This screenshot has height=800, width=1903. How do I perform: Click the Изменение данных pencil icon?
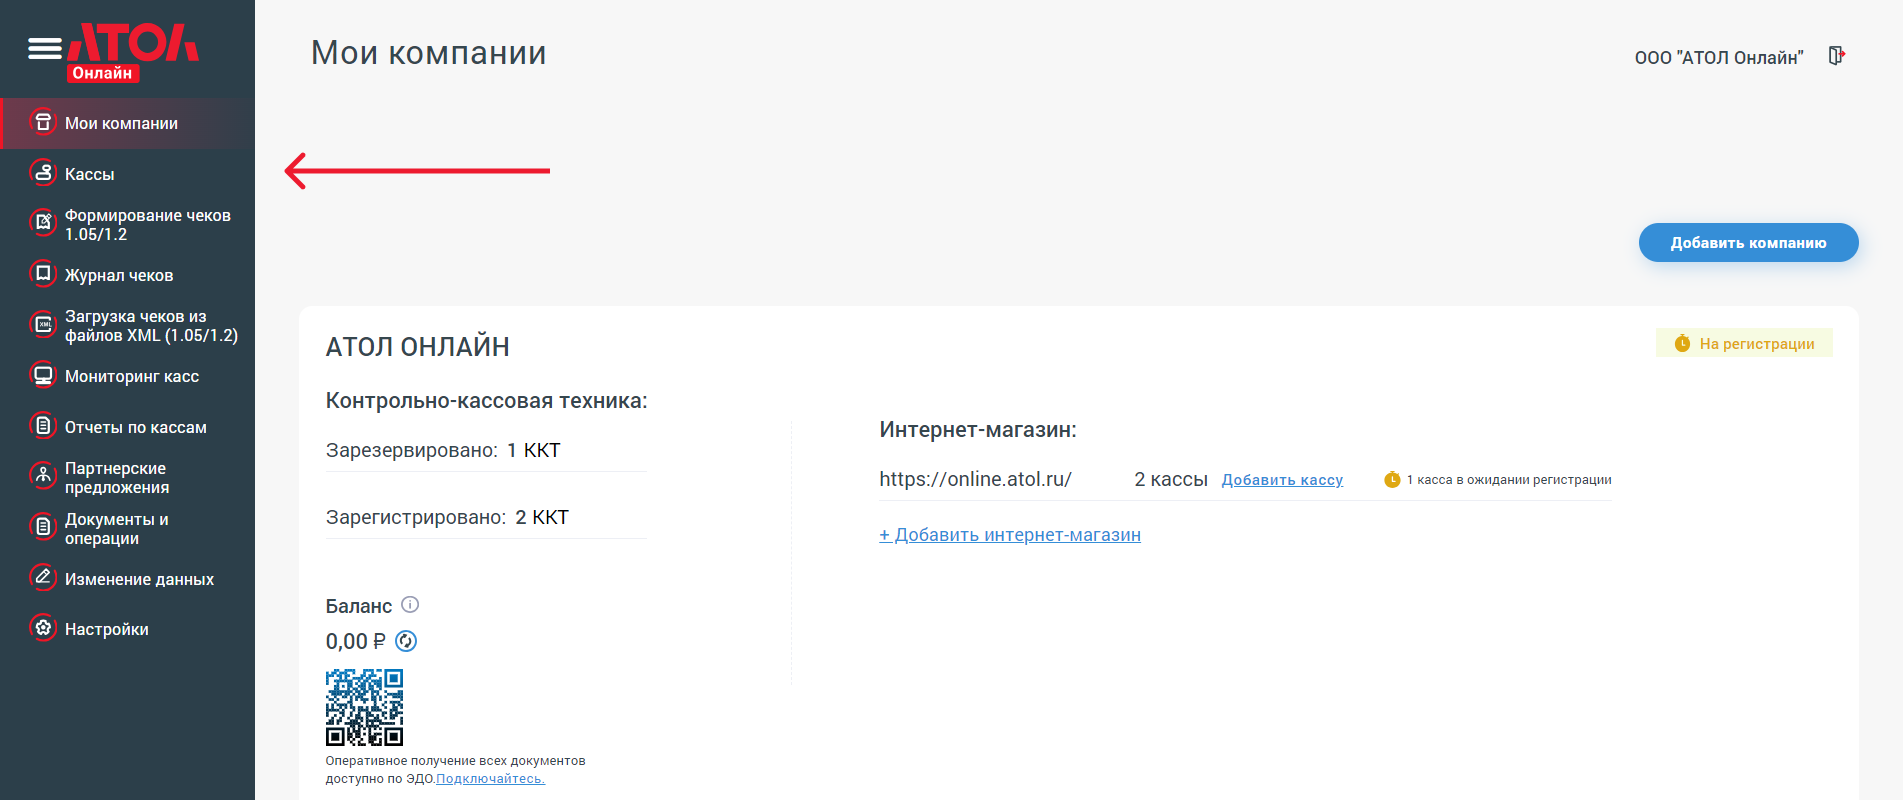click(43, 578)
